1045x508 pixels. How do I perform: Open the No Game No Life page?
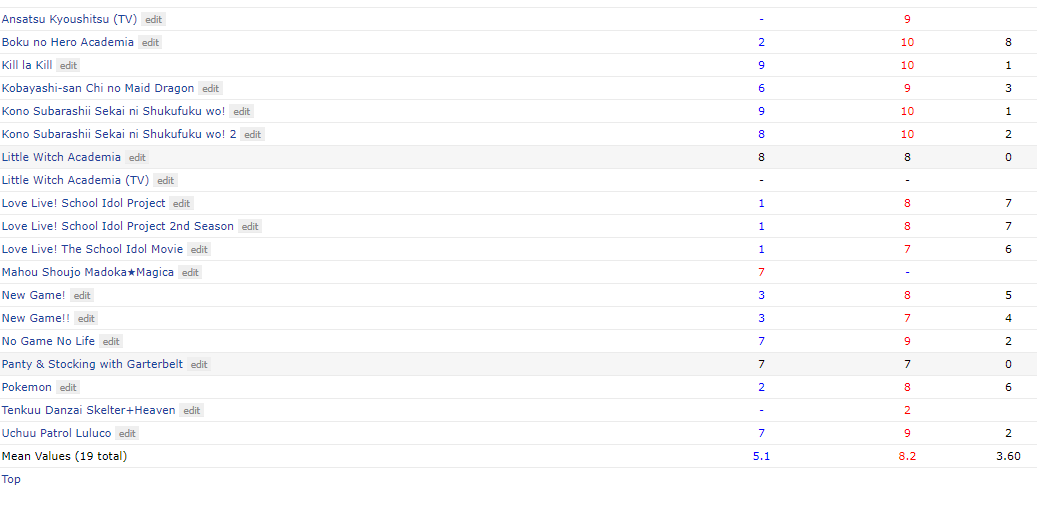(49, 341)
